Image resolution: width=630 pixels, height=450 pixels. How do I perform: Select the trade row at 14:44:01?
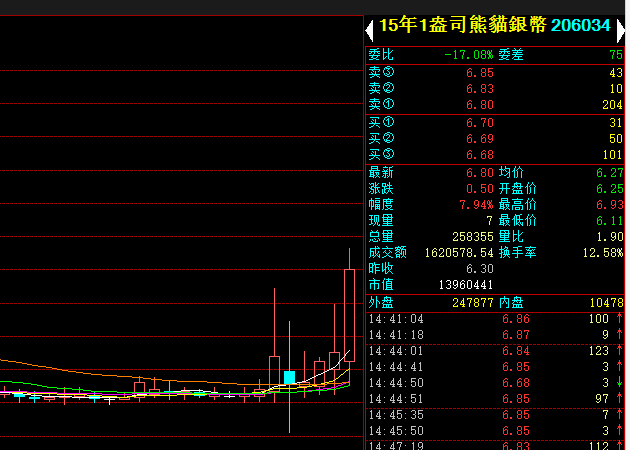tap(495, 351)
